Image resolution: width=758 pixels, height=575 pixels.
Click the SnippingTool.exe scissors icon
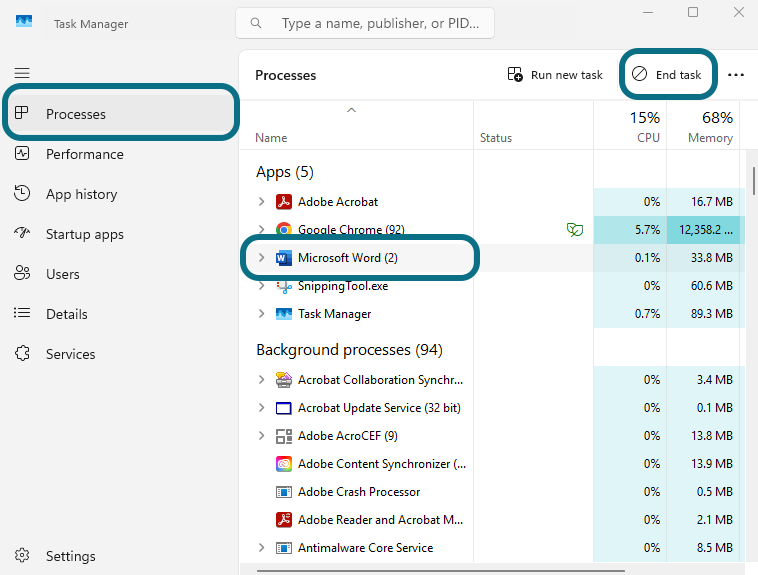click(284, 286)
